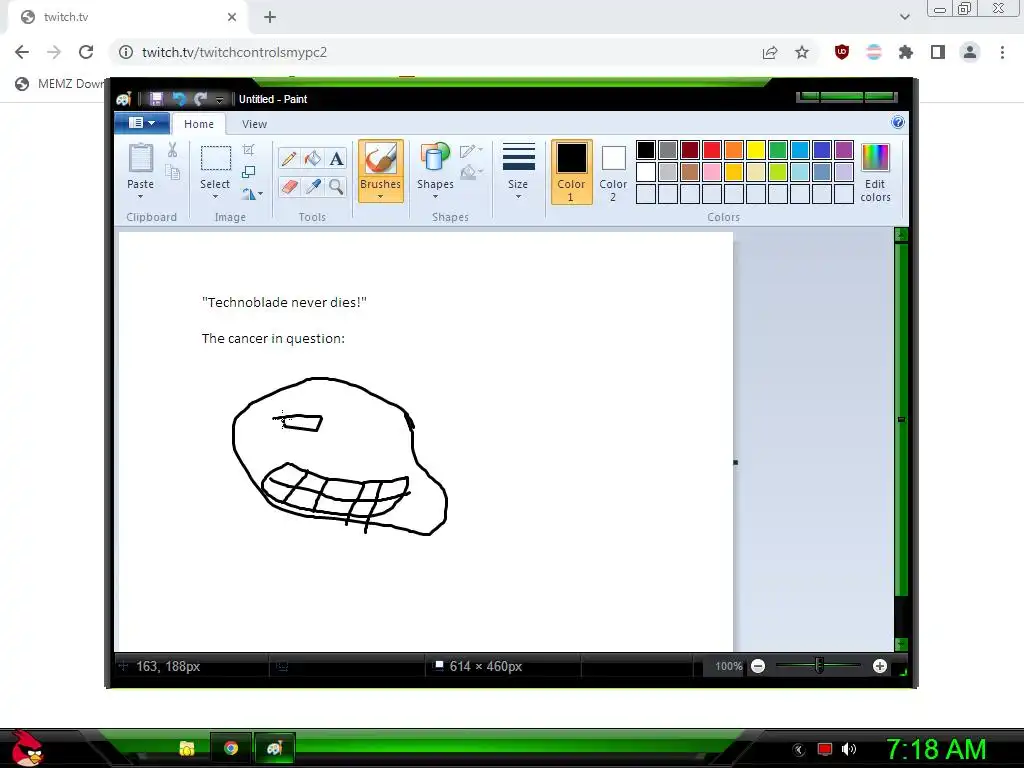The height and width of the screenshot is (768, 1024).
Task: Toggle the Chrome side panel
Action: pyautogui.click(x=938, y=52)
